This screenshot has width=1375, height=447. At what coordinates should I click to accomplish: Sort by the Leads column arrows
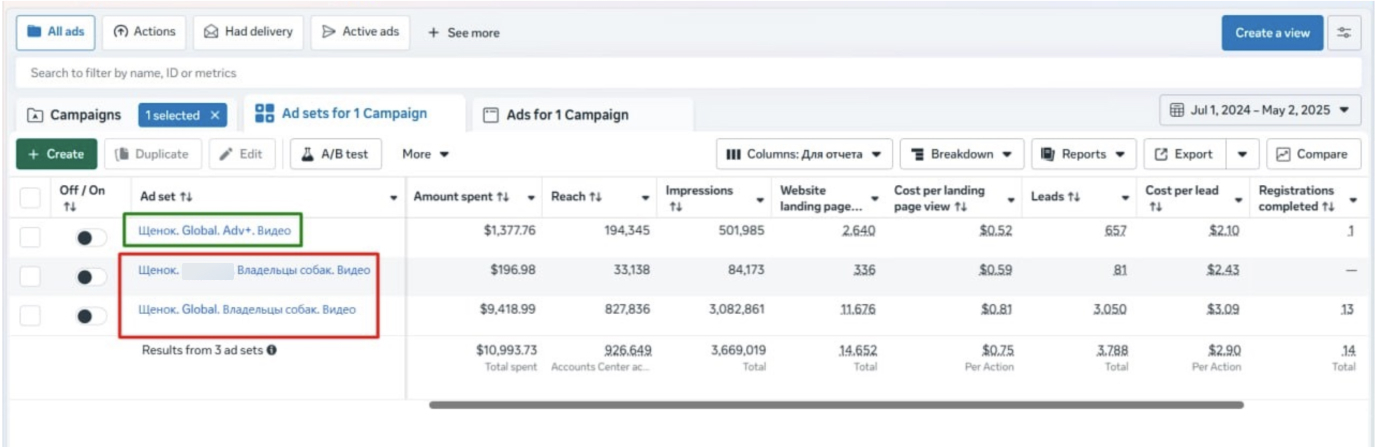pos(1074,197)
